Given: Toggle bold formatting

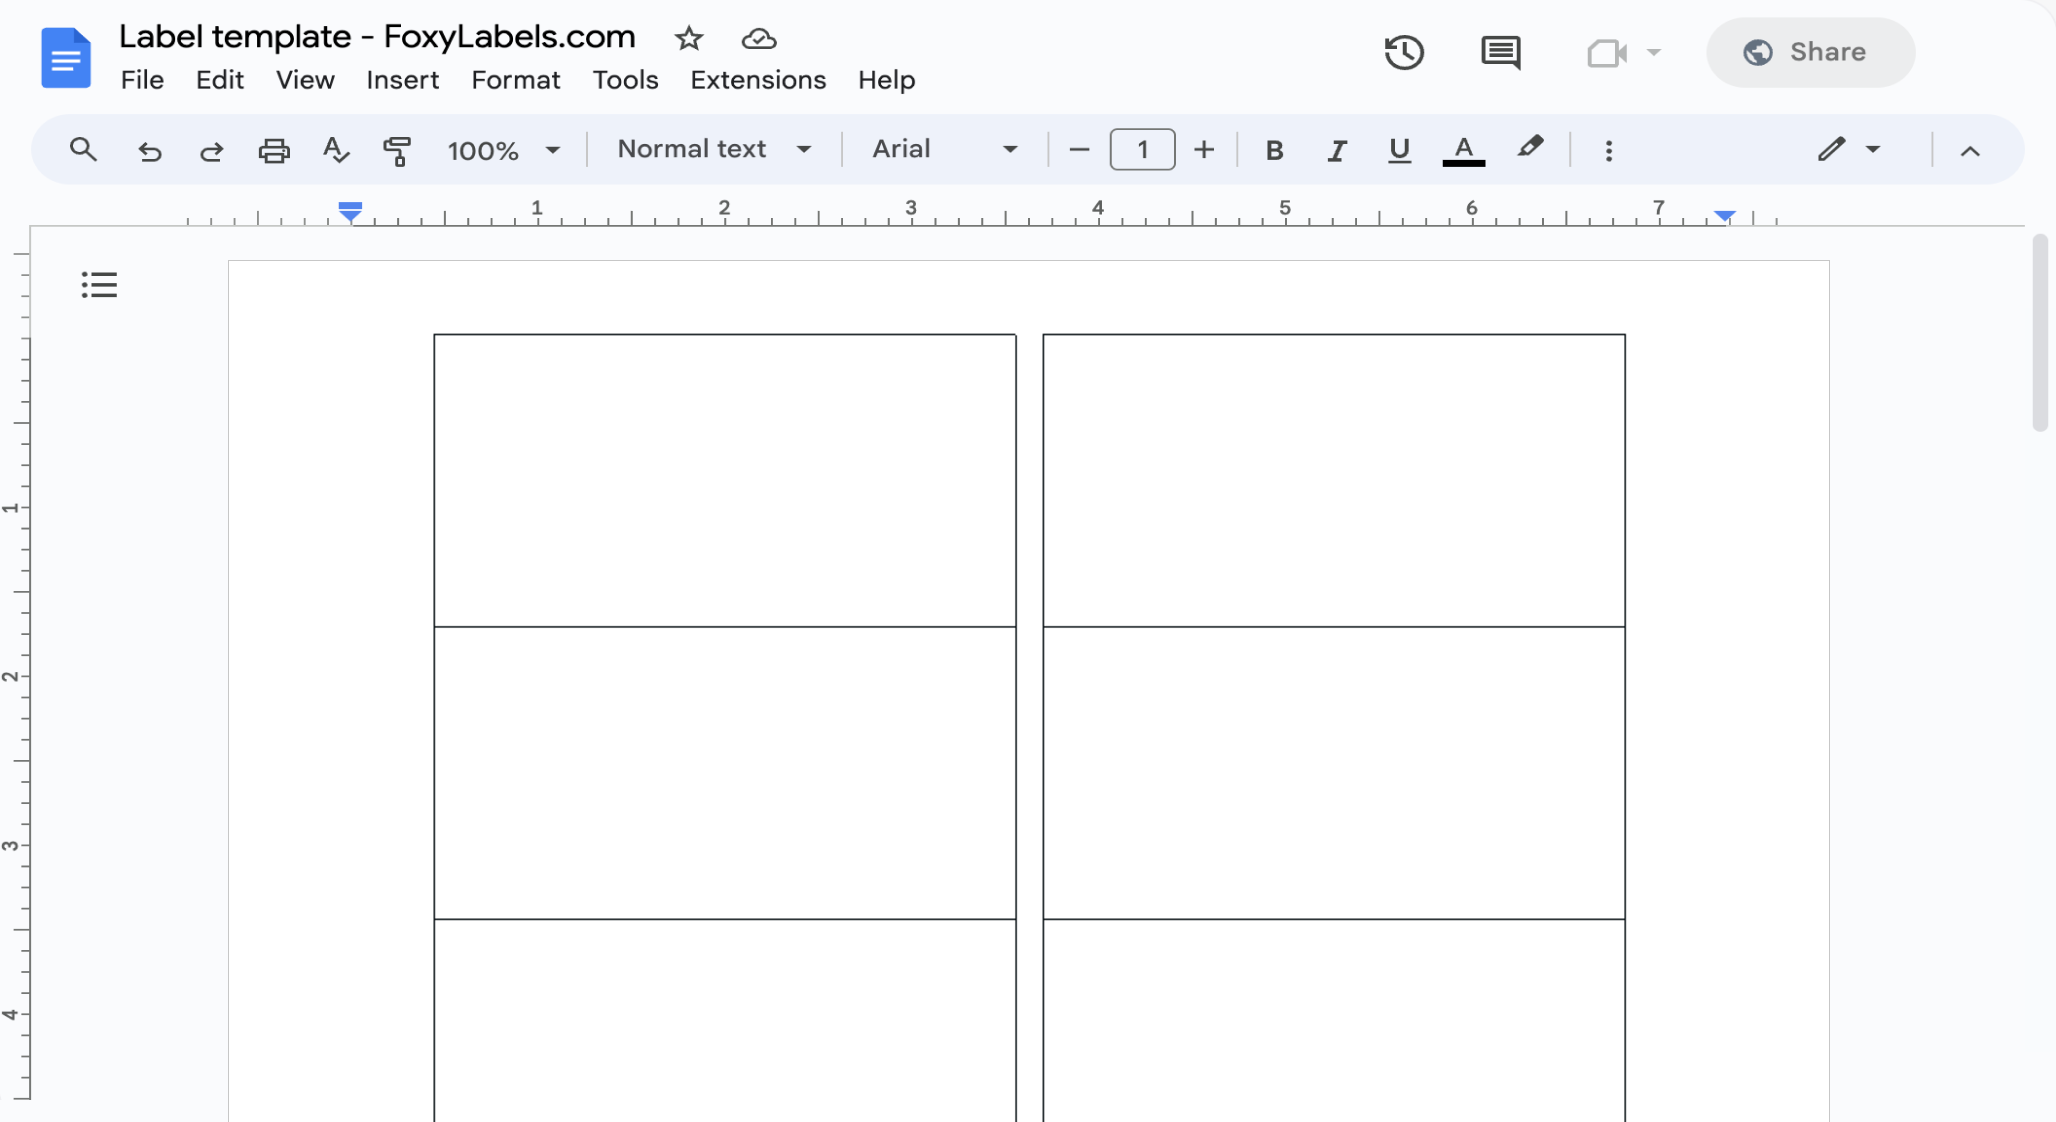Looking at the screenshot, I should click(1274, 150).
